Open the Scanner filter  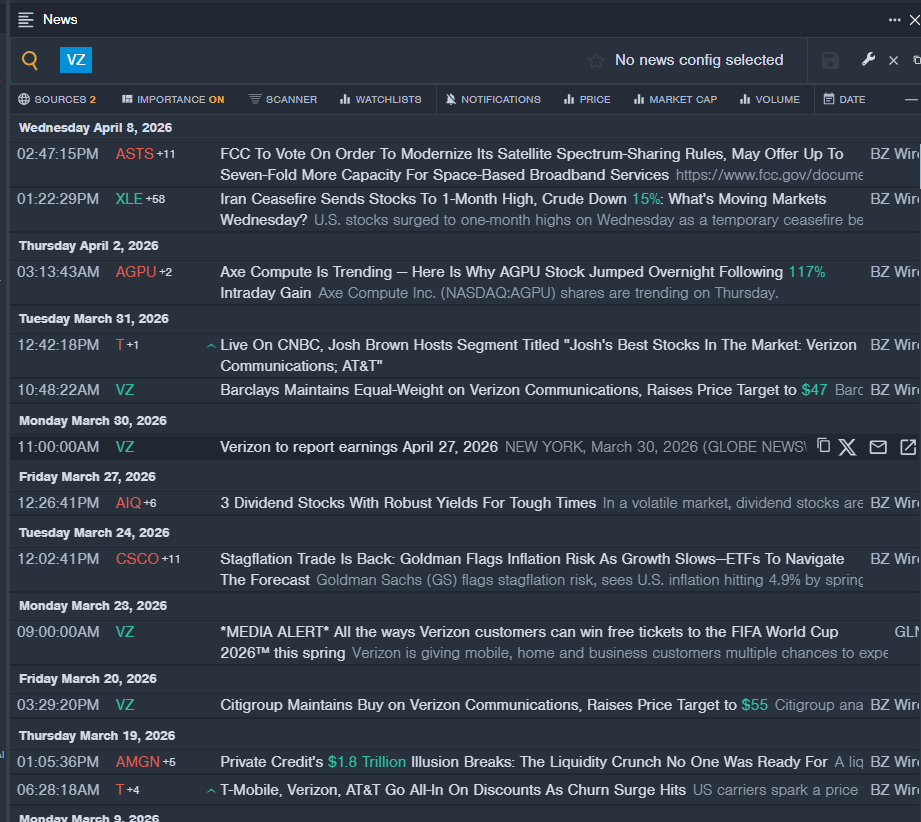(283, 99)
